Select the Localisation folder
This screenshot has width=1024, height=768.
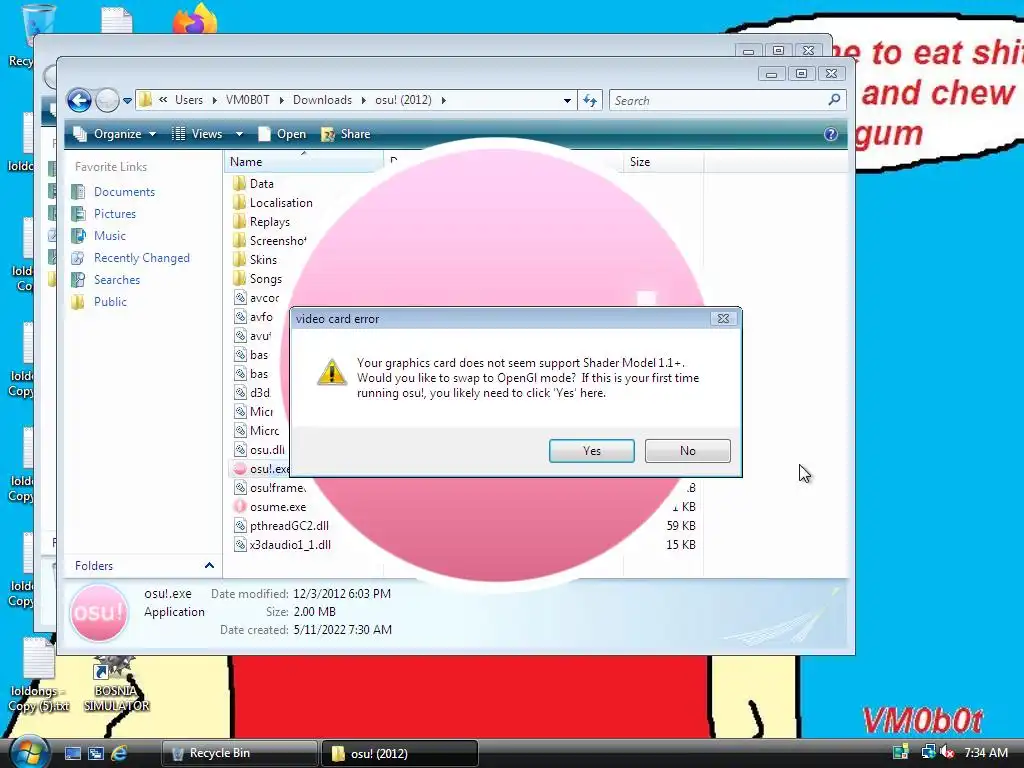[281, 202]
